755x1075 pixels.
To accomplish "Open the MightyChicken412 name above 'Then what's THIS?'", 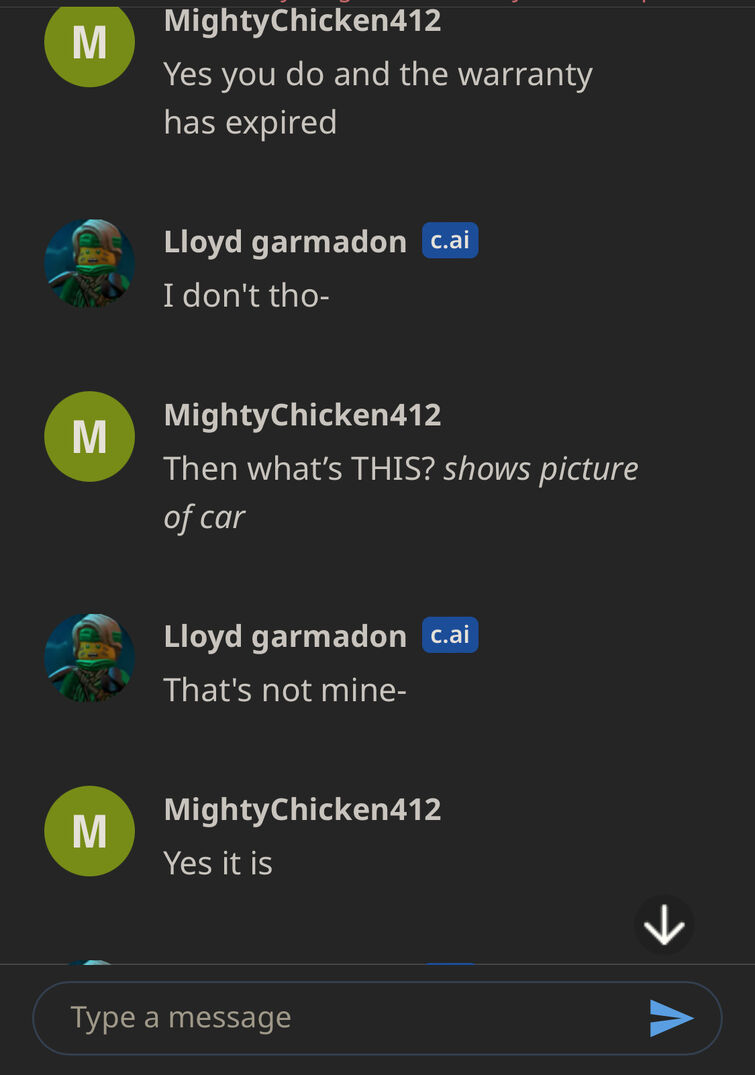I will point(302,415).
